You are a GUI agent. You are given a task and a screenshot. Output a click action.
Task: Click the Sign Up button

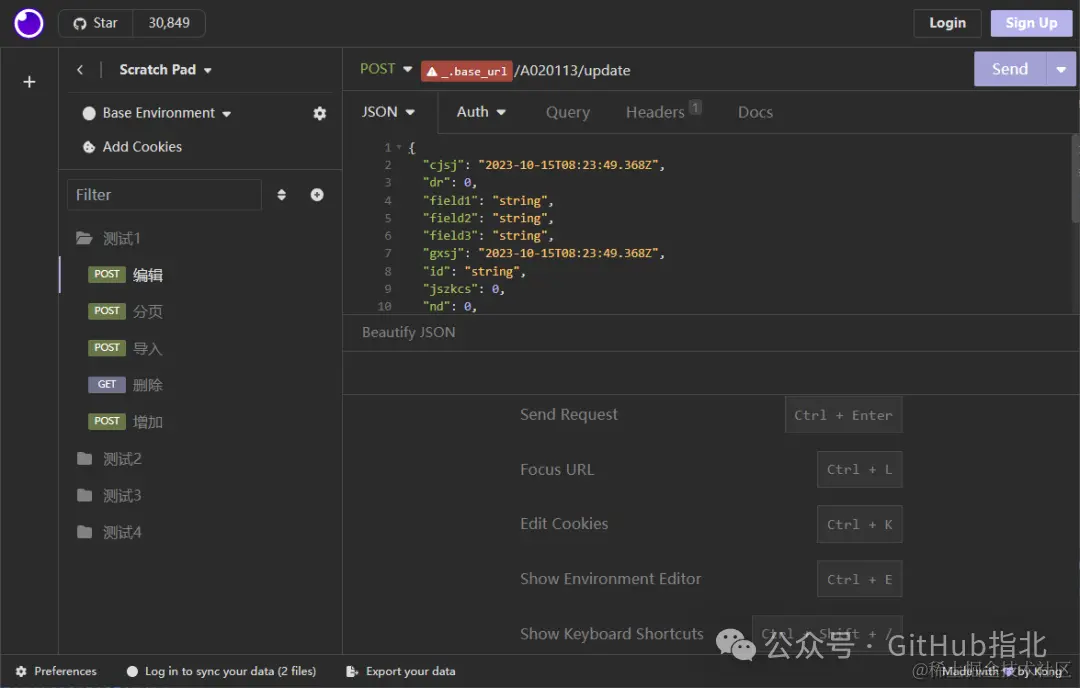tap(1031, 23)
